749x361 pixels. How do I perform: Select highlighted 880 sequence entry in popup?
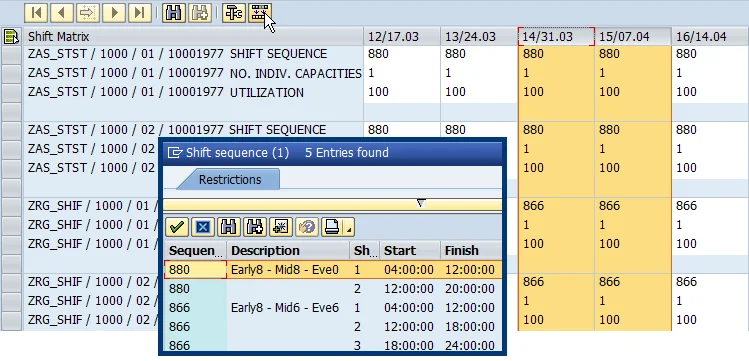click(x=196, y=270)
